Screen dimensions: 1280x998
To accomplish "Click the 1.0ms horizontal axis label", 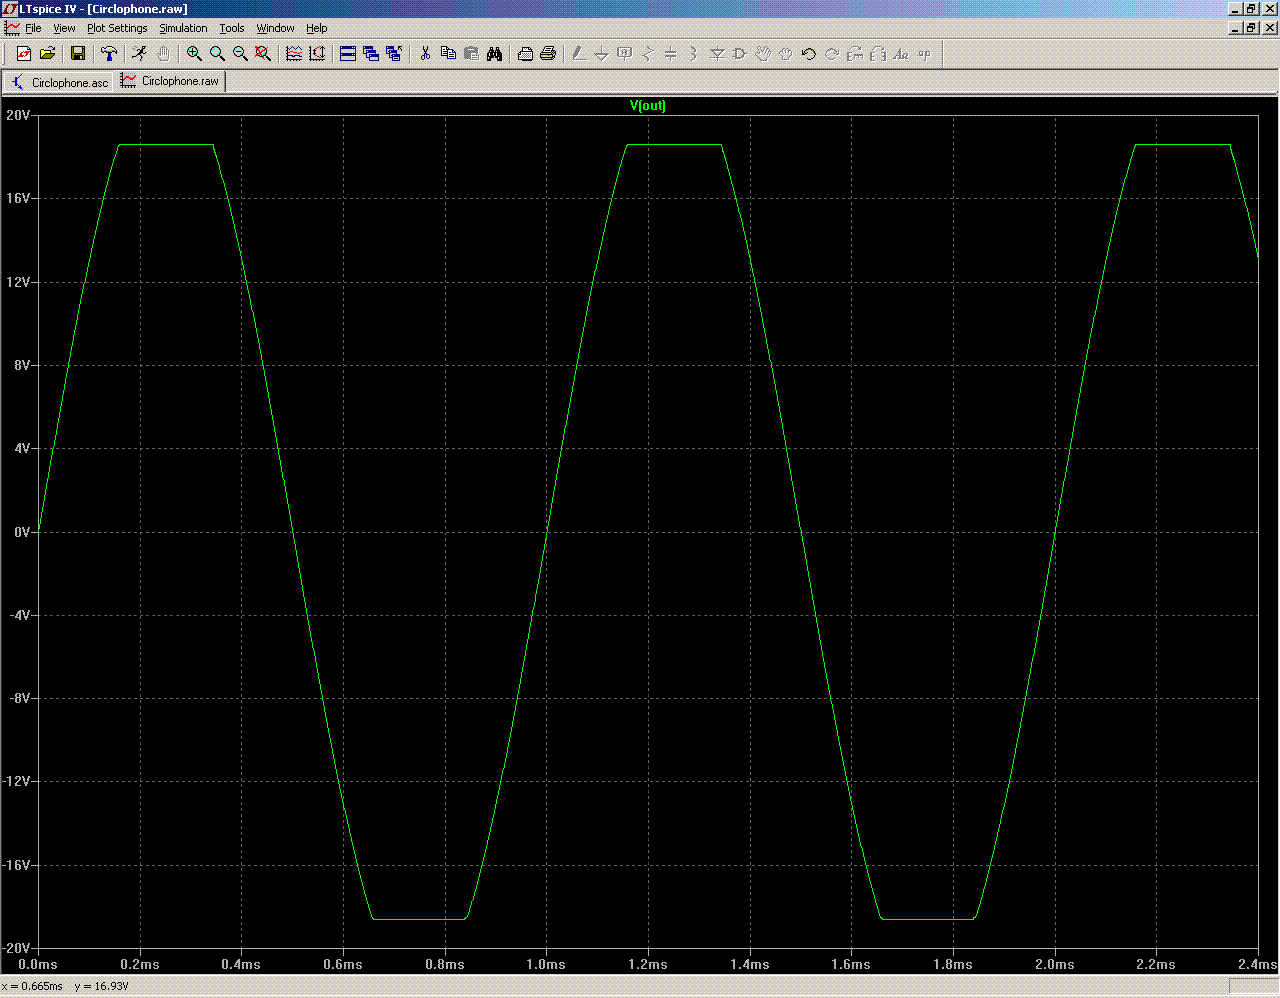I will pyautogui.click(x=546, y=964).
